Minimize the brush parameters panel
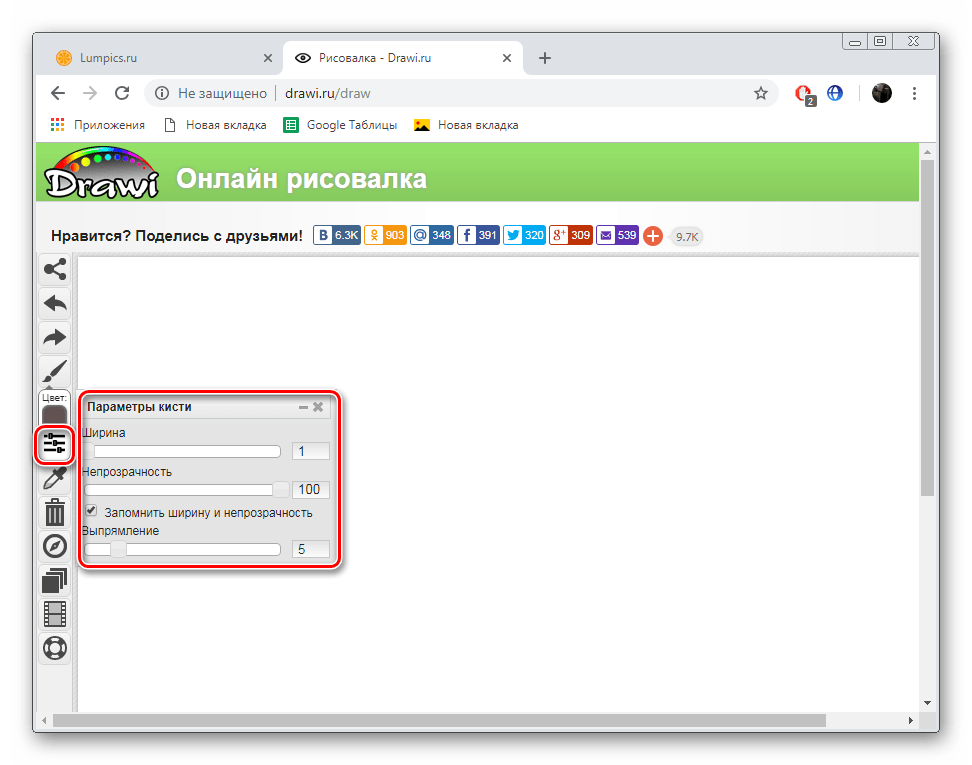This screenshot has width=972, height=765. 303,408
